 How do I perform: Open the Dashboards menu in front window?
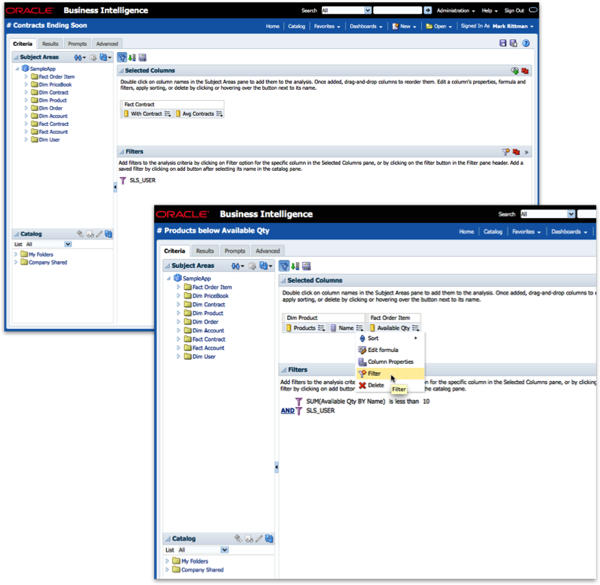pyautogui.click(x=569, y=231)
